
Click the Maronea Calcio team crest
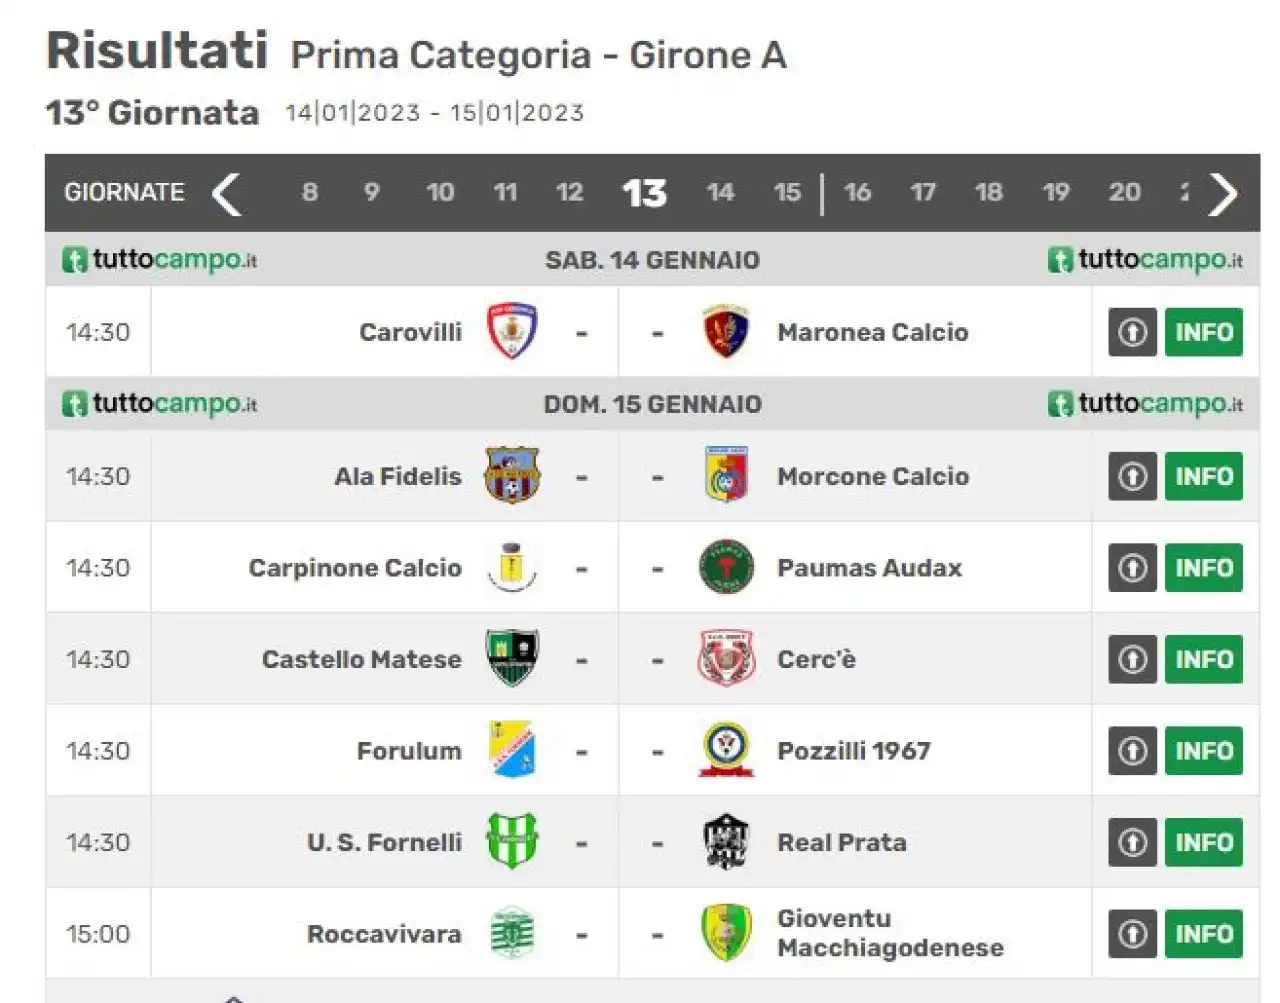(726, 331)
